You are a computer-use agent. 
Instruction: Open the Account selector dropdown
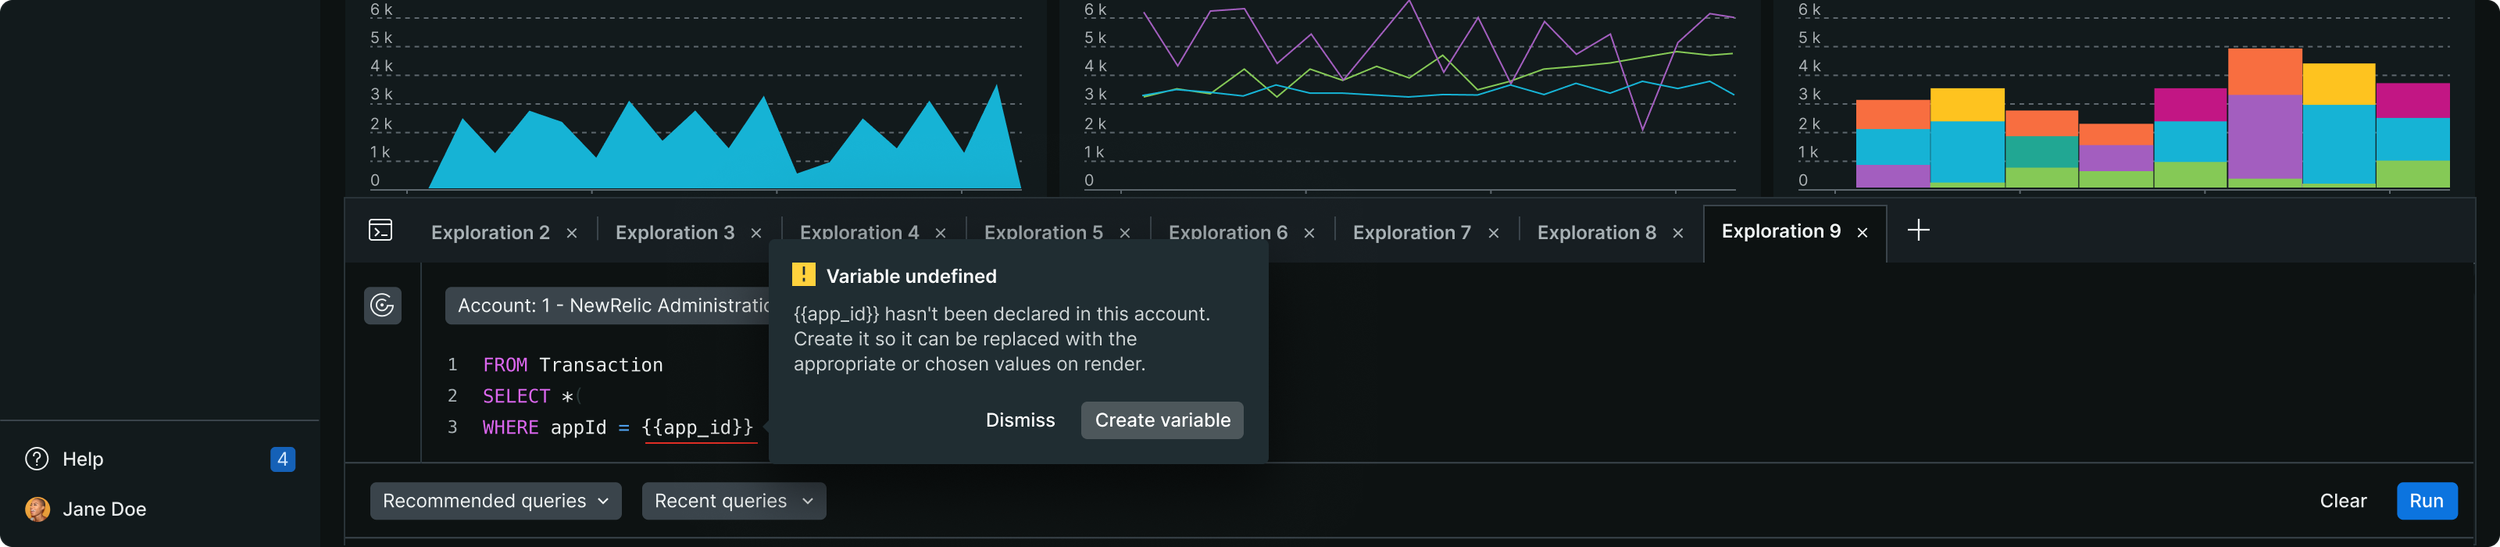(x=607, y=306)
